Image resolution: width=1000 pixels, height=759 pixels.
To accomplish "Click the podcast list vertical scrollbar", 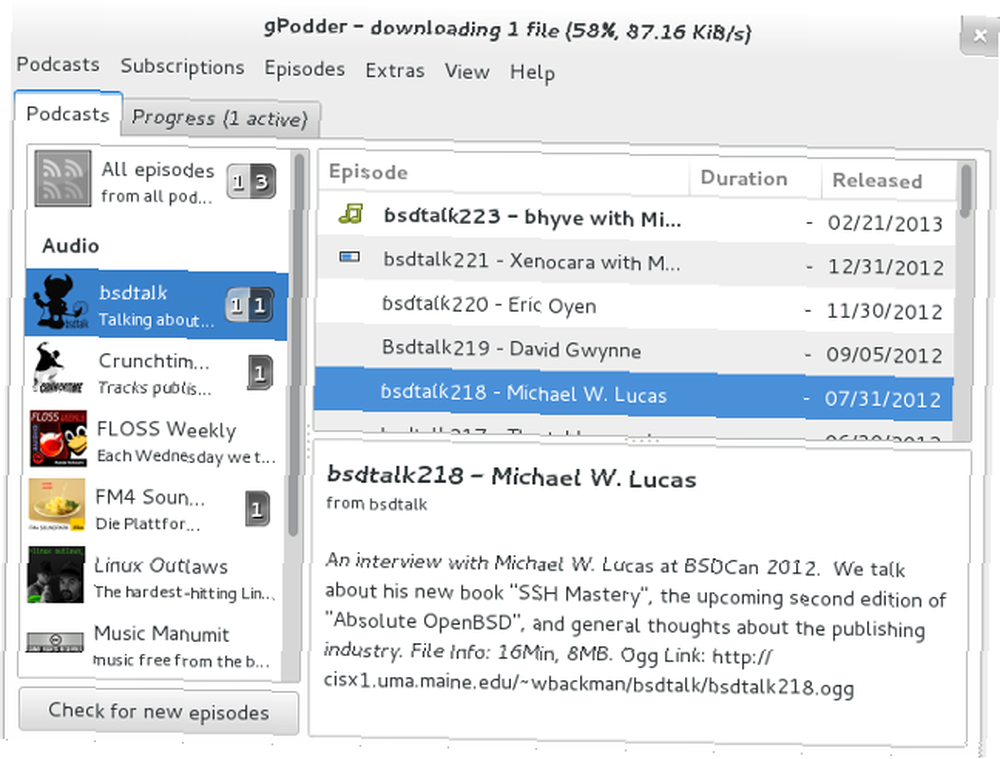I will (295, 415).
